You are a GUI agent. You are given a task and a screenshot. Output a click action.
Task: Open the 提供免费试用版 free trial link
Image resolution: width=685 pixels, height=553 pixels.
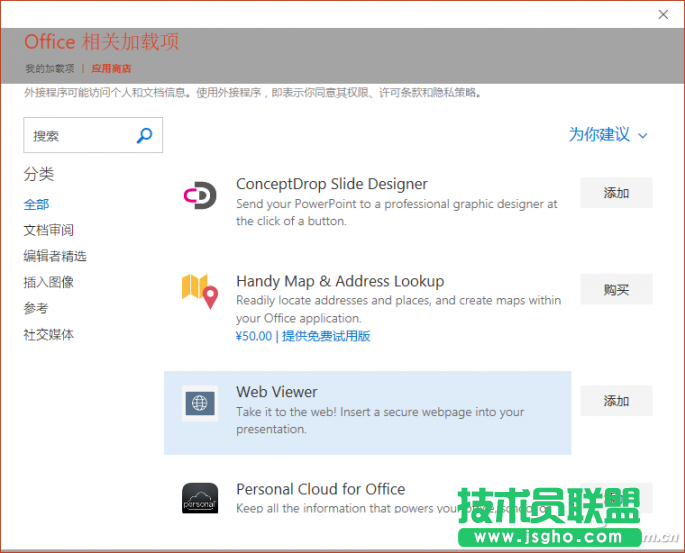[x=326, y=336]
